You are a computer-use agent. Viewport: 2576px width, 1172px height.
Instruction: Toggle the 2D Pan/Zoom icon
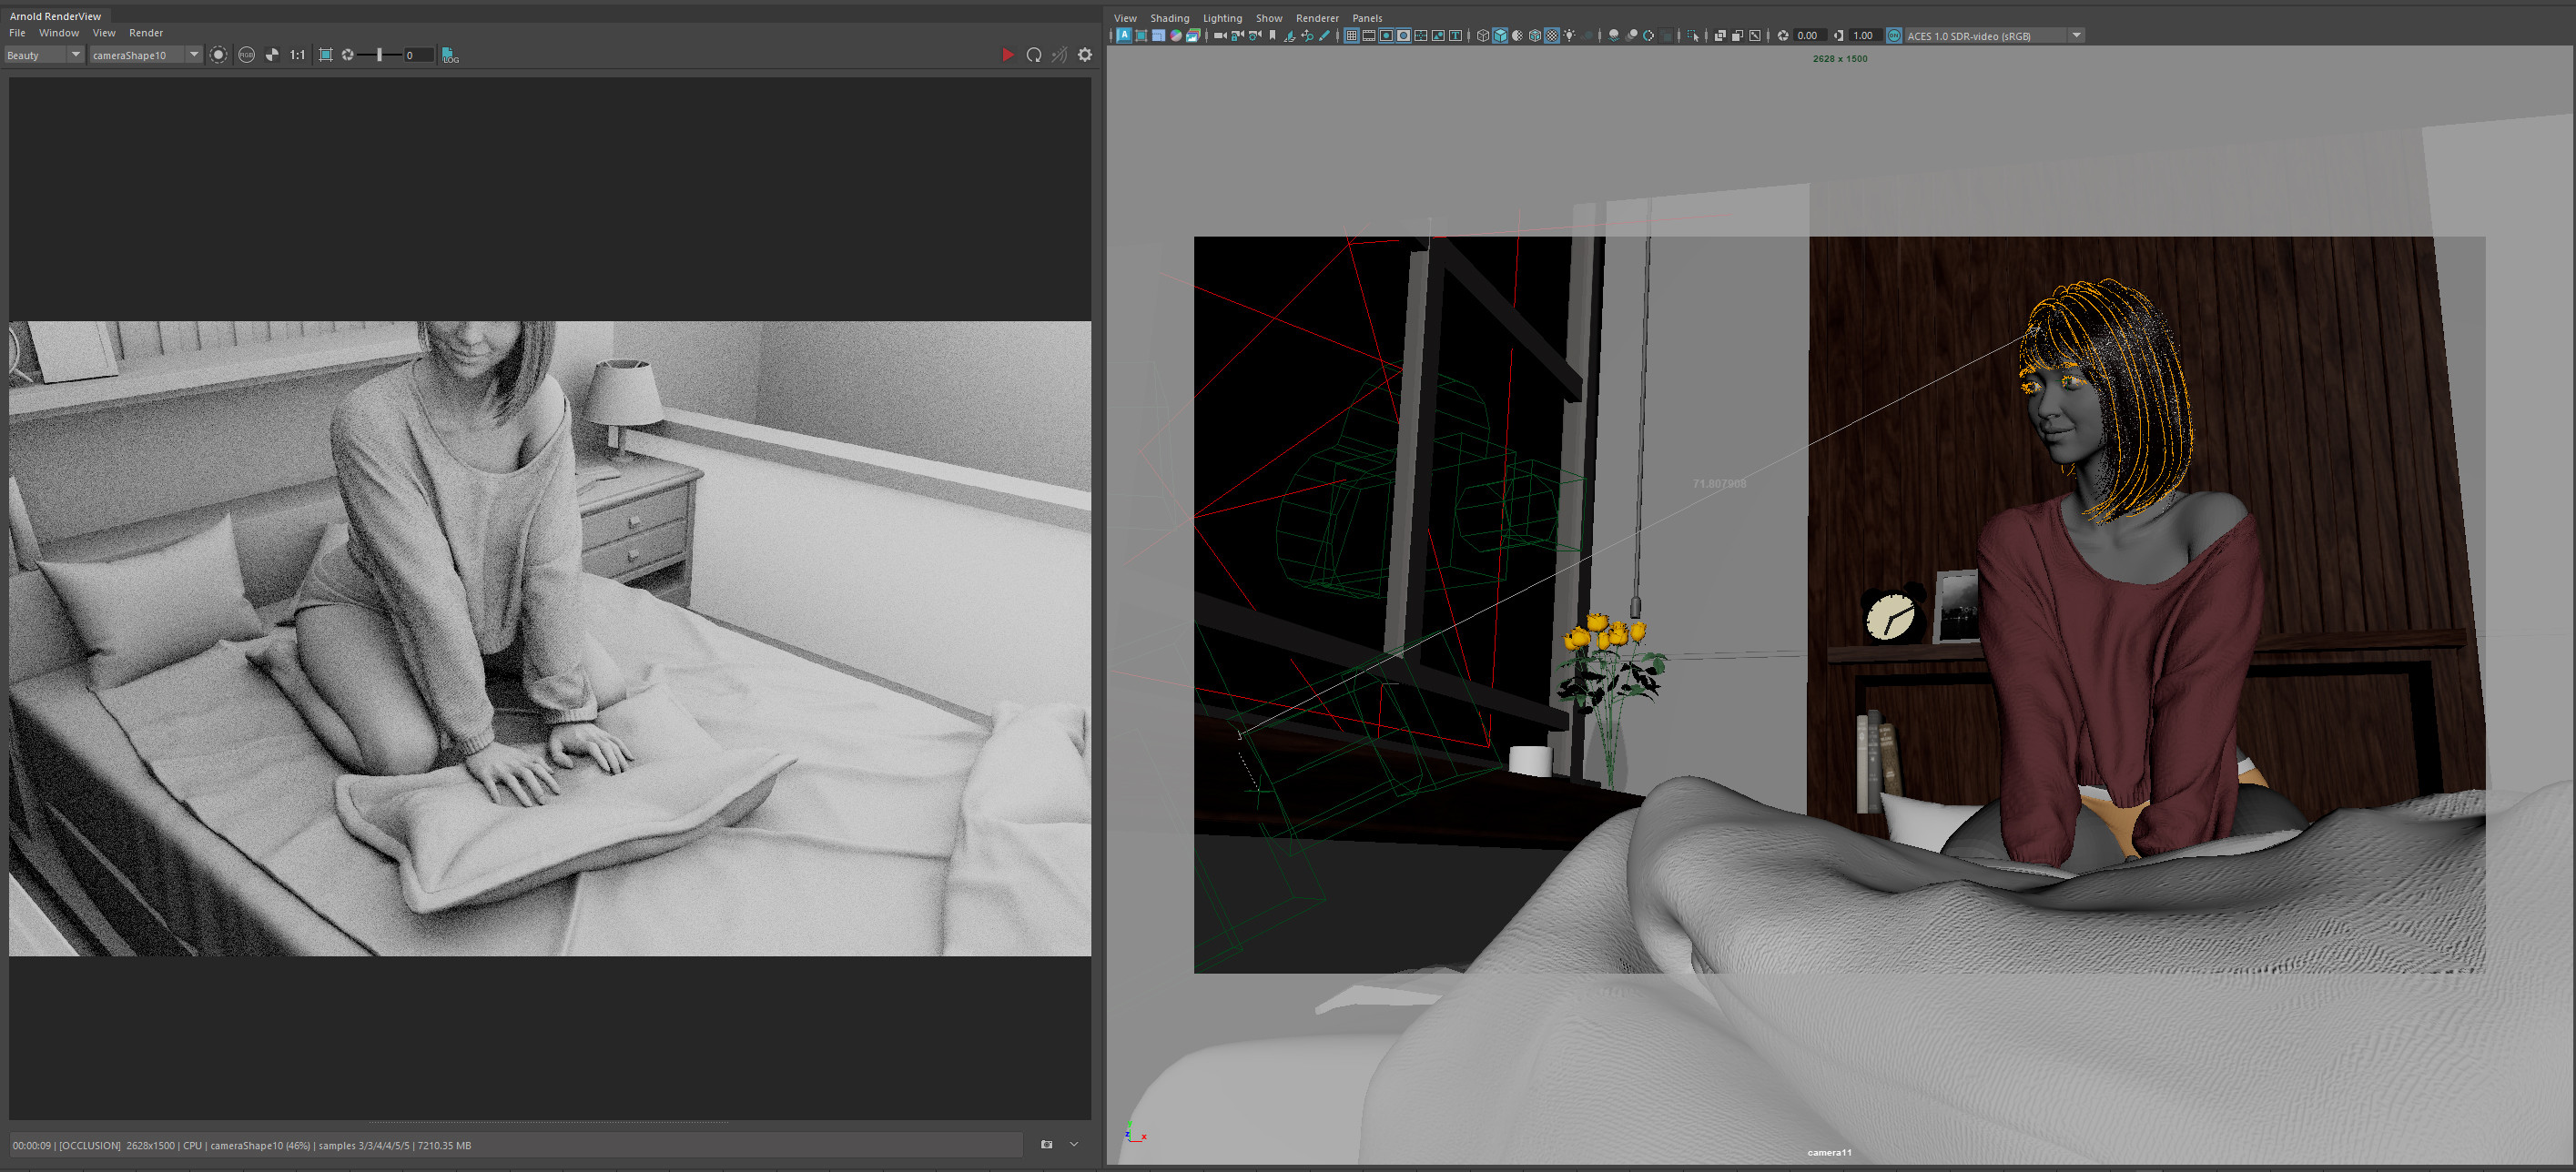(x=1307, y=36)
